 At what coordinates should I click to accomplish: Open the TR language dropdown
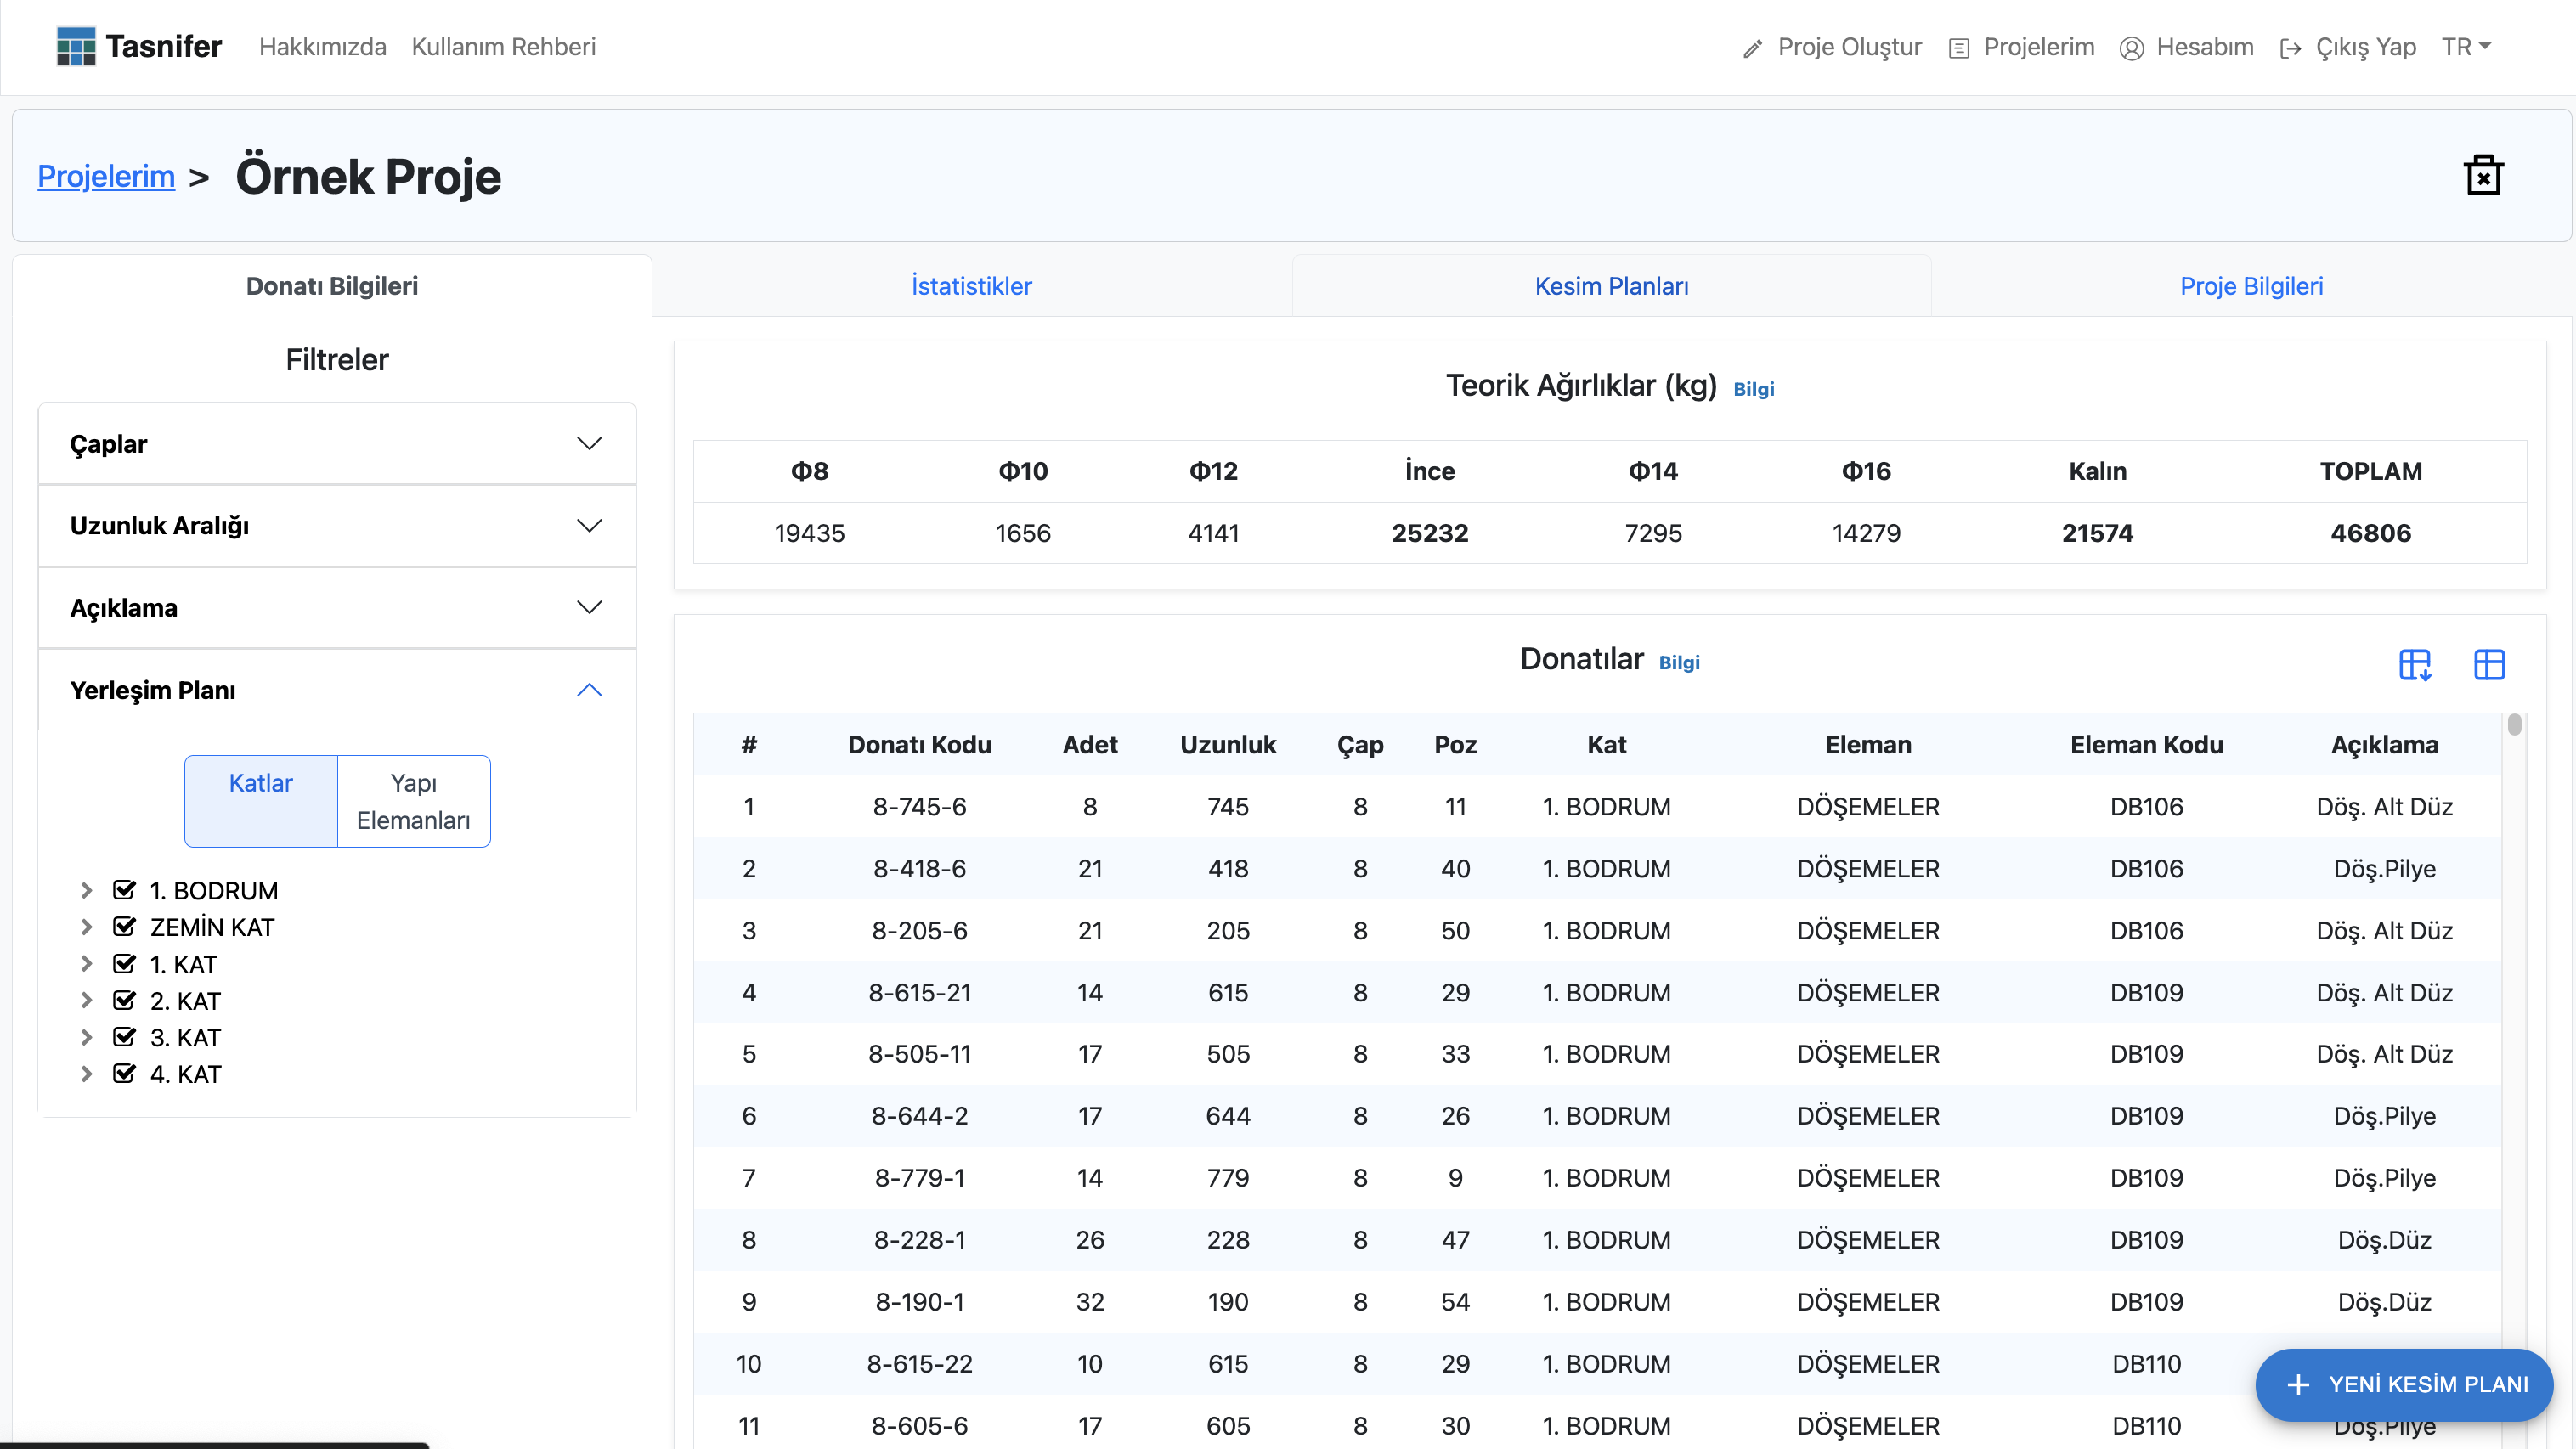pos(2466,47)
